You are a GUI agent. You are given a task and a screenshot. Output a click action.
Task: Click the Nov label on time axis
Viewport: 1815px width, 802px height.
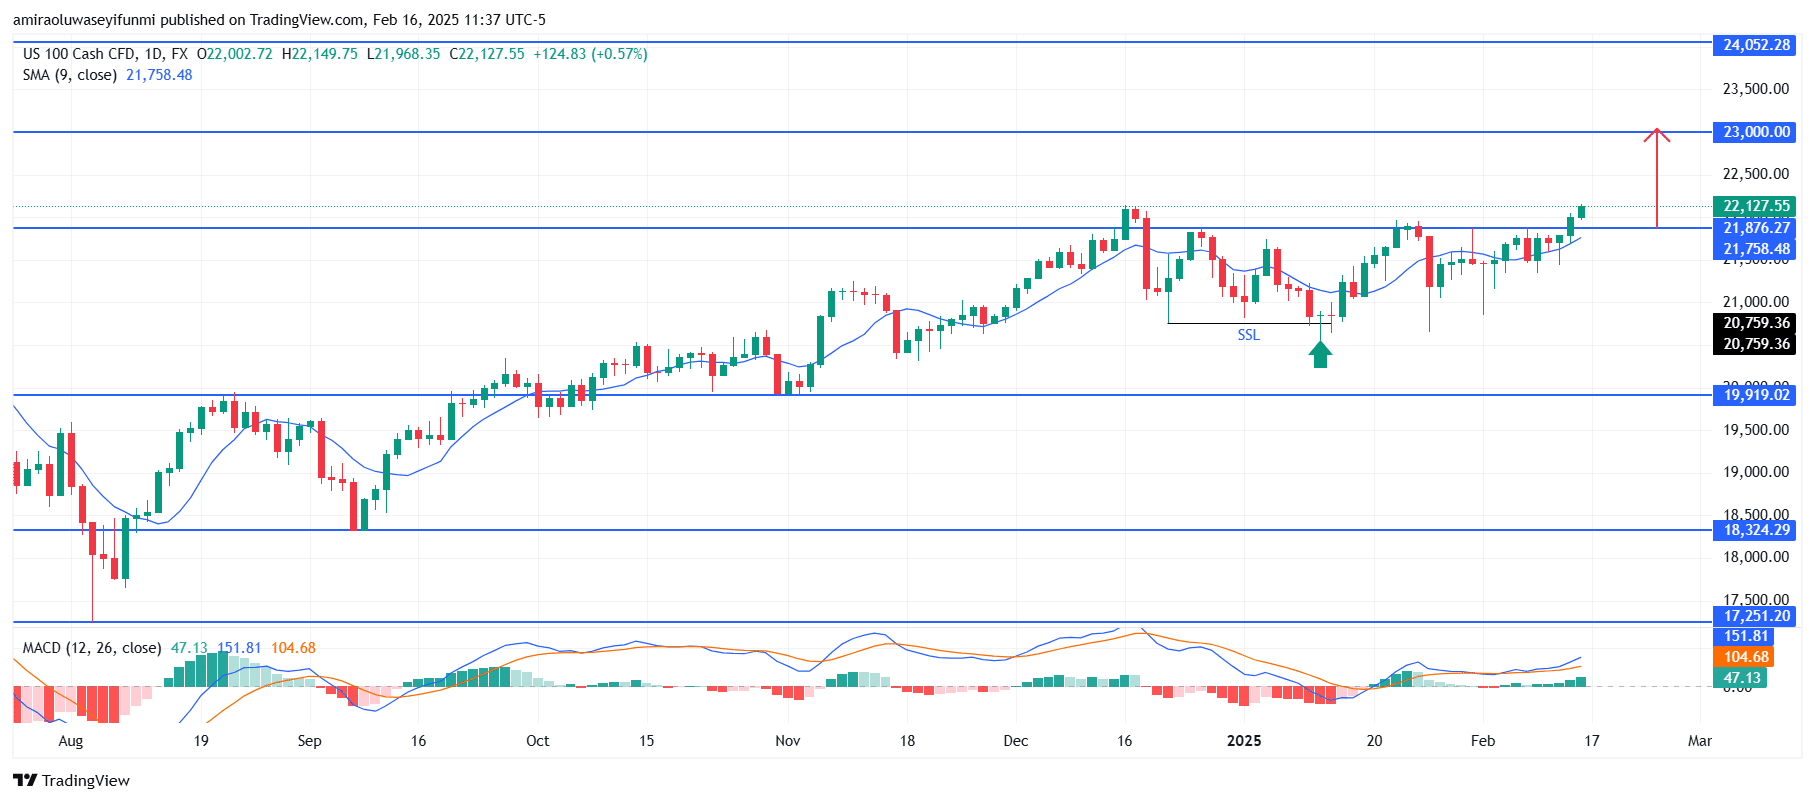pos(788,741)
